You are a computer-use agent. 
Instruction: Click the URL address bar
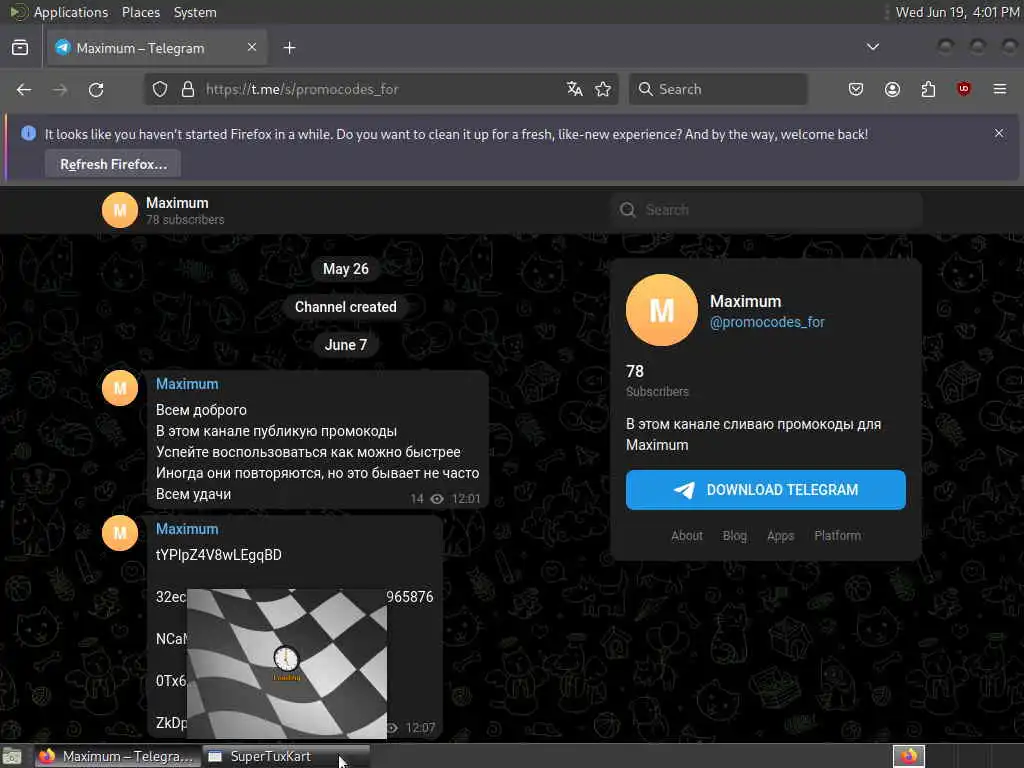(379, 89)
